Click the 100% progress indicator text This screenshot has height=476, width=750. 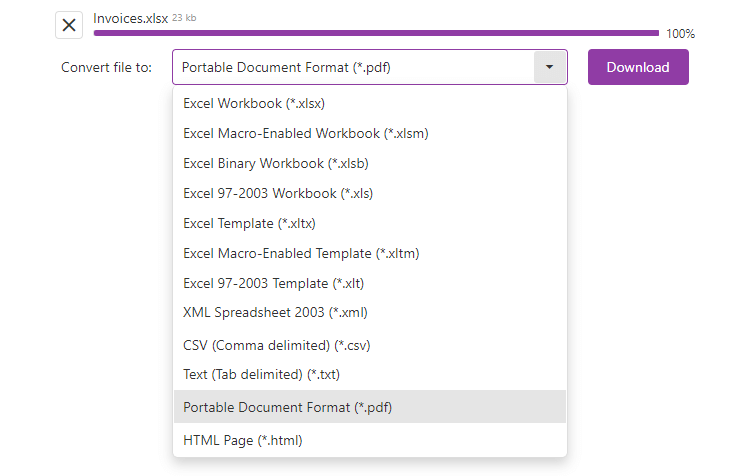[x=680, y=34]
